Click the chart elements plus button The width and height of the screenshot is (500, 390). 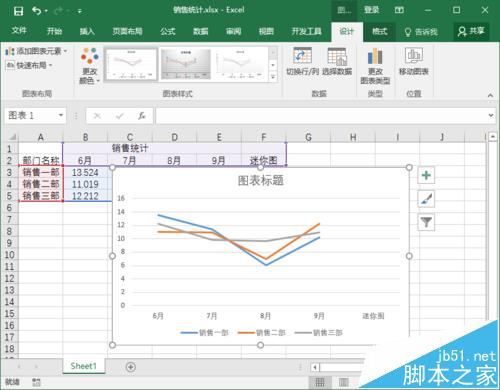click(x=426, y=175)
